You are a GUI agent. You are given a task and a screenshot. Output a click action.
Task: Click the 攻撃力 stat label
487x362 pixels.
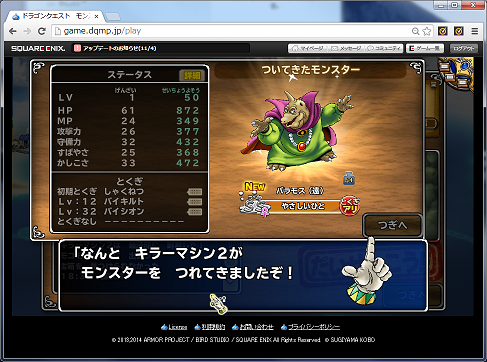coord(69,131)
